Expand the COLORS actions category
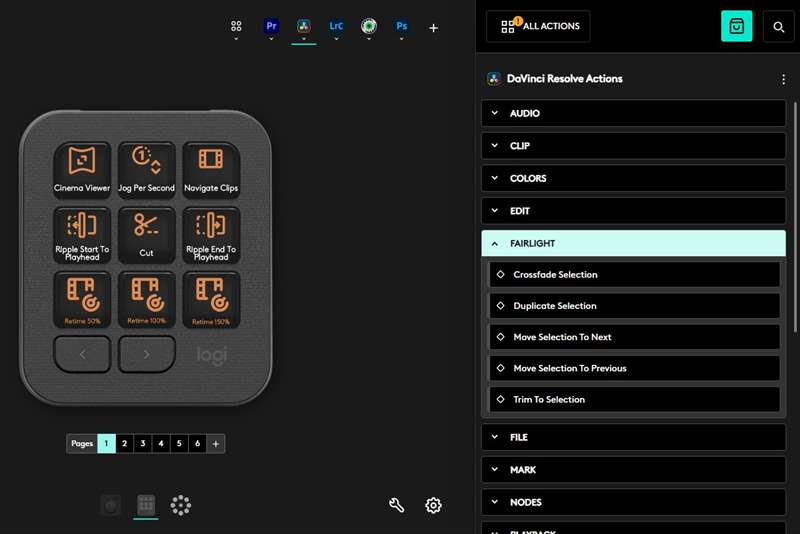The image size is (800, 534). tap(633, 179)
